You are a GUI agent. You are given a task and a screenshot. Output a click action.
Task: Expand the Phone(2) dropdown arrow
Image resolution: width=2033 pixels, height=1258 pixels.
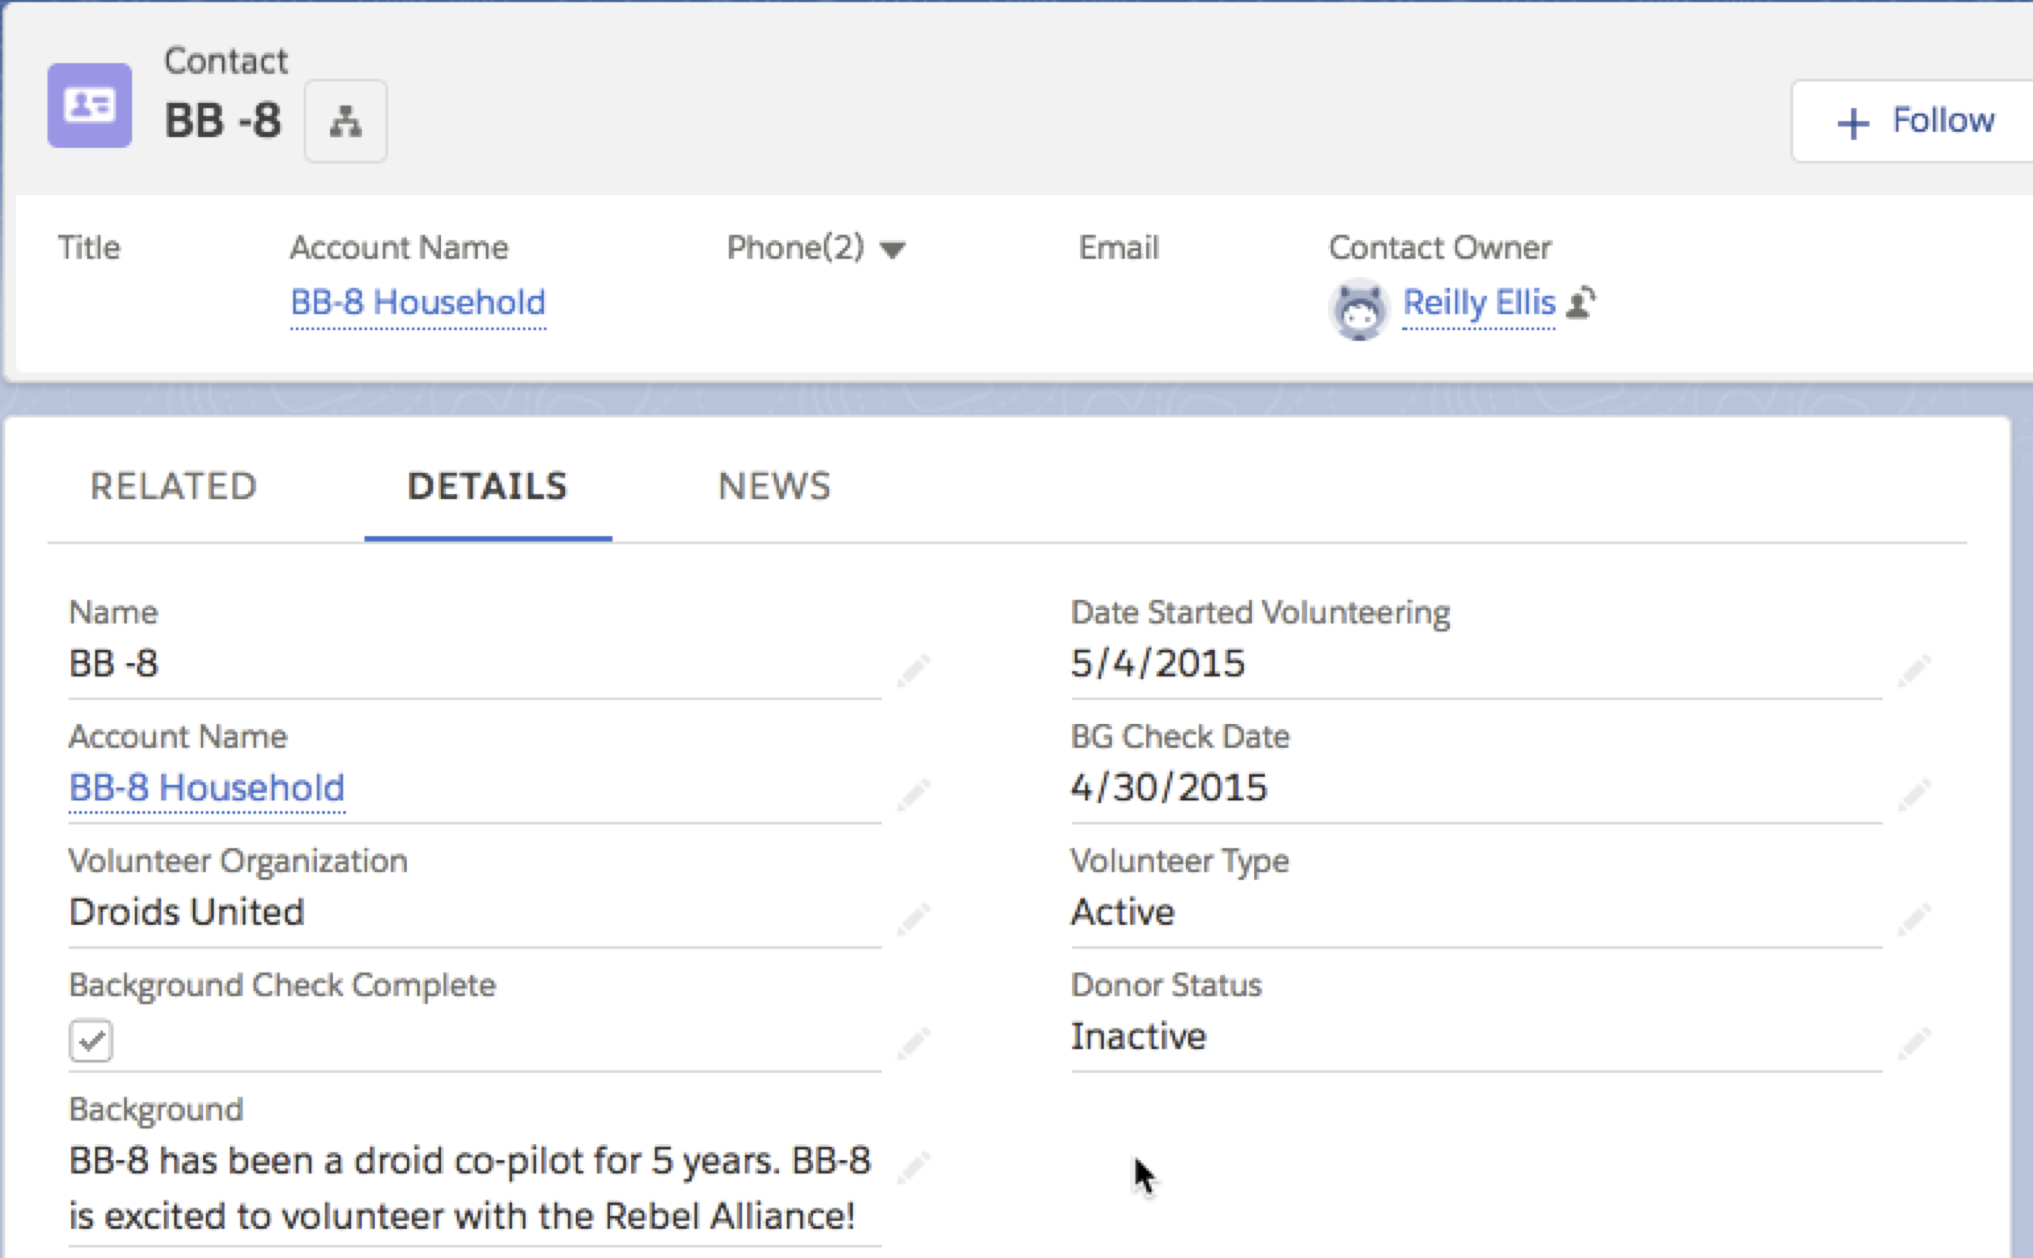click(x=892, y=249)
